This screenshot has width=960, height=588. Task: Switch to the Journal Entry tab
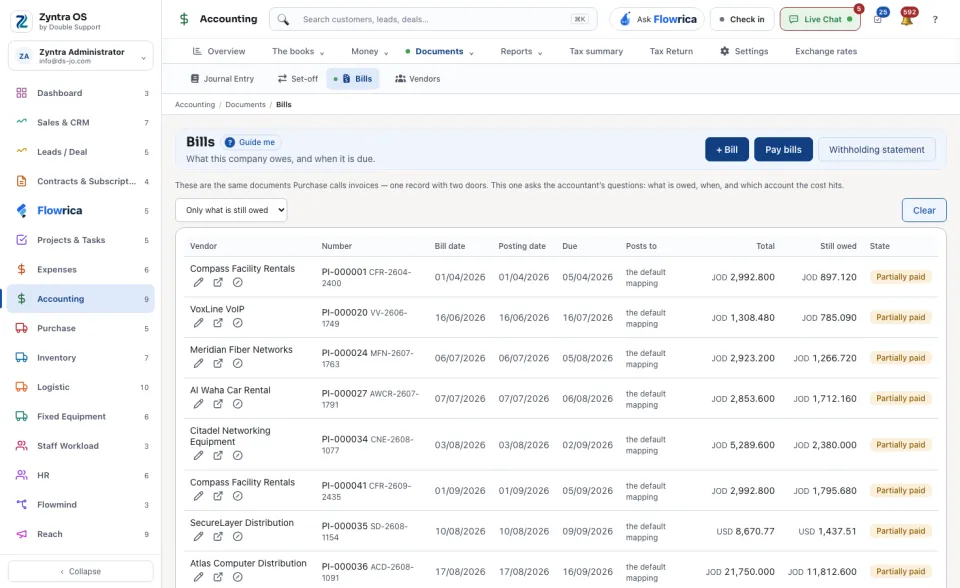point(222,79)
